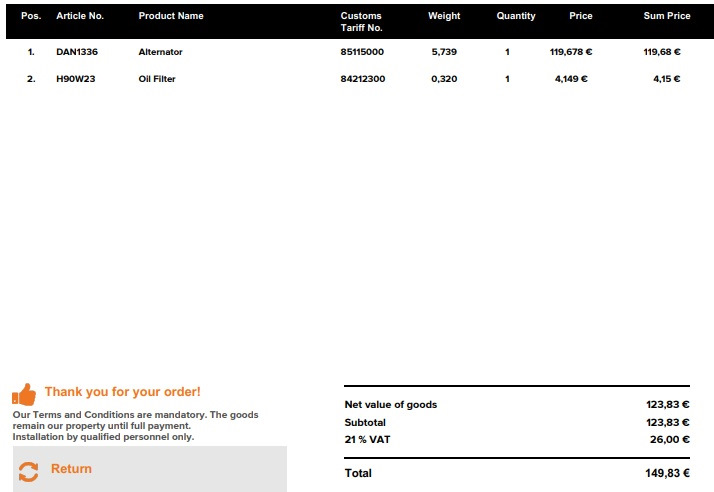714x492 pixels.
Task: Select article number H90W23
Action: (x=76, y=79)
